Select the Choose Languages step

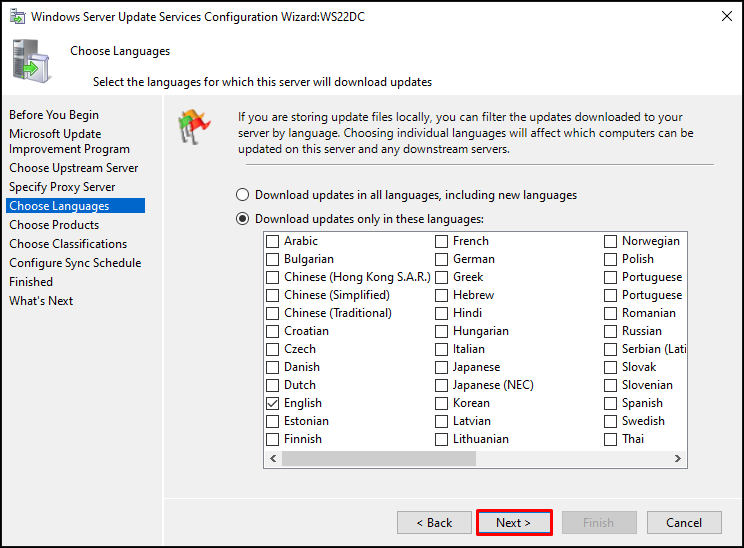(x=75, y=206)
